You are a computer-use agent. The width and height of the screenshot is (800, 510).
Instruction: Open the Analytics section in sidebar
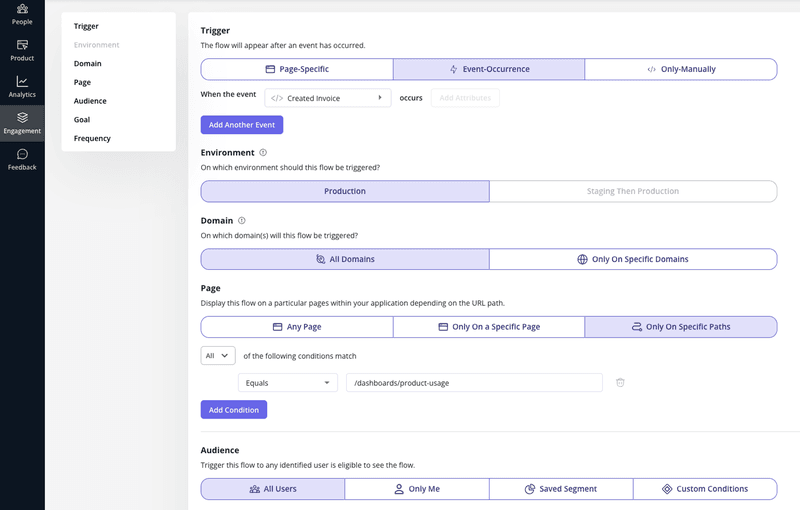coord(22,87)
